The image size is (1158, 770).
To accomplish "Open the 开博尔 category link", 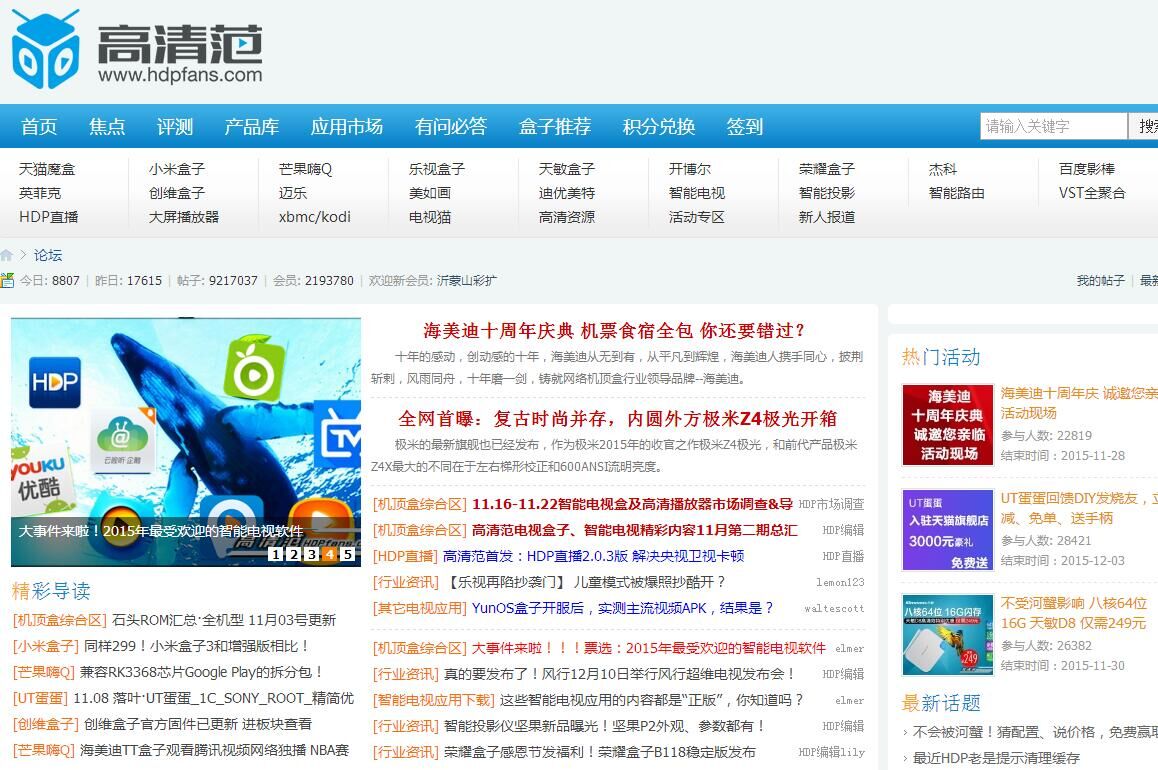I will coord(690,169).
